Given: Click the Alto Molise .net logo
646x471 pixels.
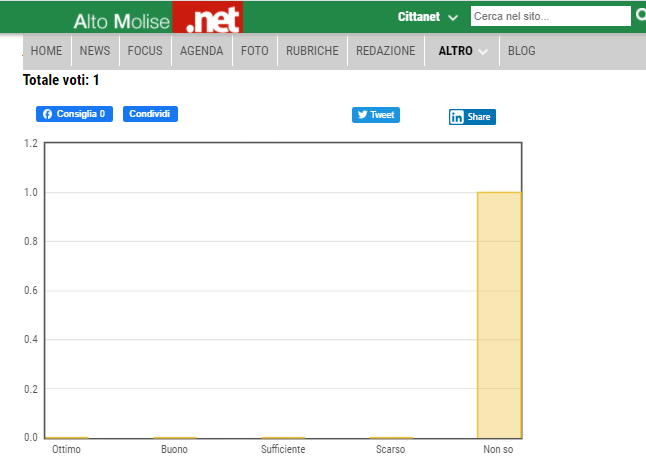Looking at the screenshot, I should point(157,18).
